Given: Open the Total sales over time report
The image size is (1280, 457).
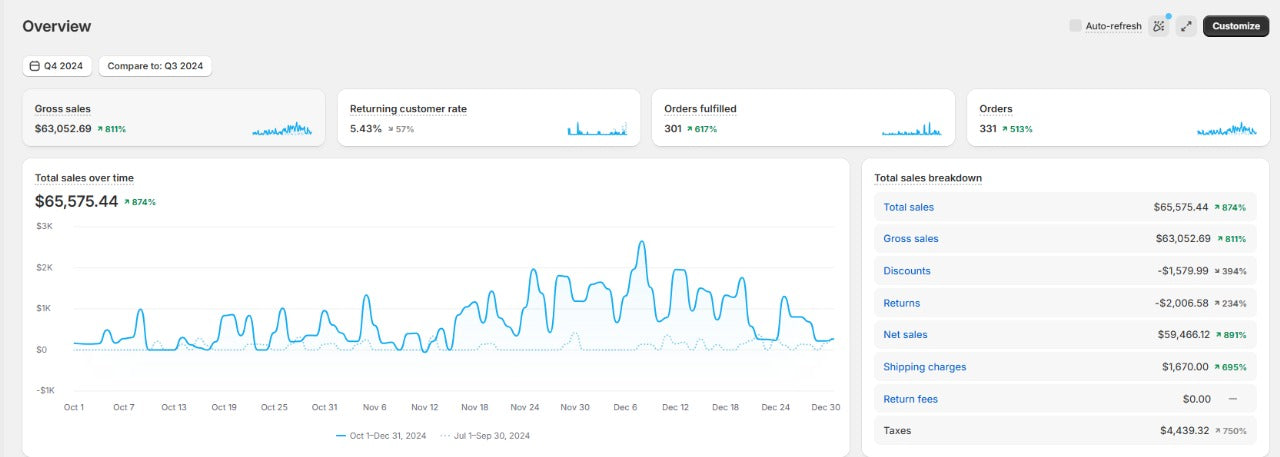Looking at the screenshot, I should 84,178.
